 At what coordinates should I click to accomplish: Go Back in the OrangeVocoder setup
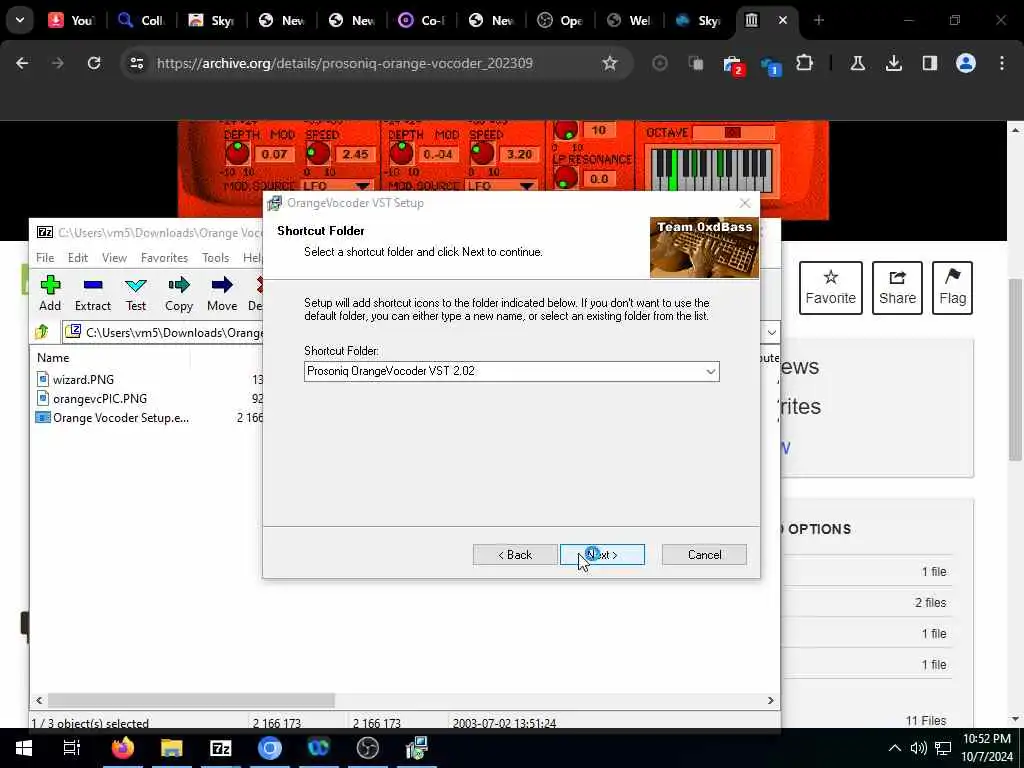(x=515, y=554)
